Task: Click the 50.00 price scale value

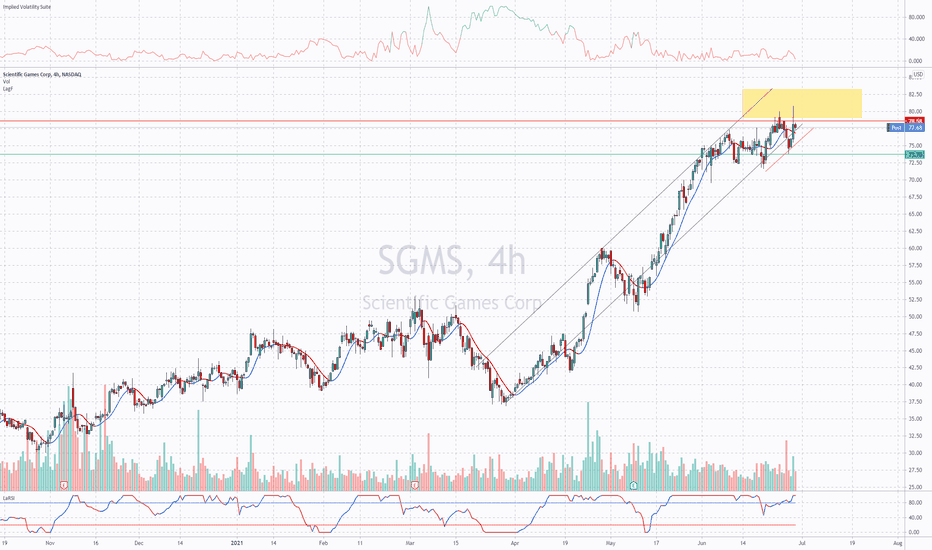Action: point(915,317)
